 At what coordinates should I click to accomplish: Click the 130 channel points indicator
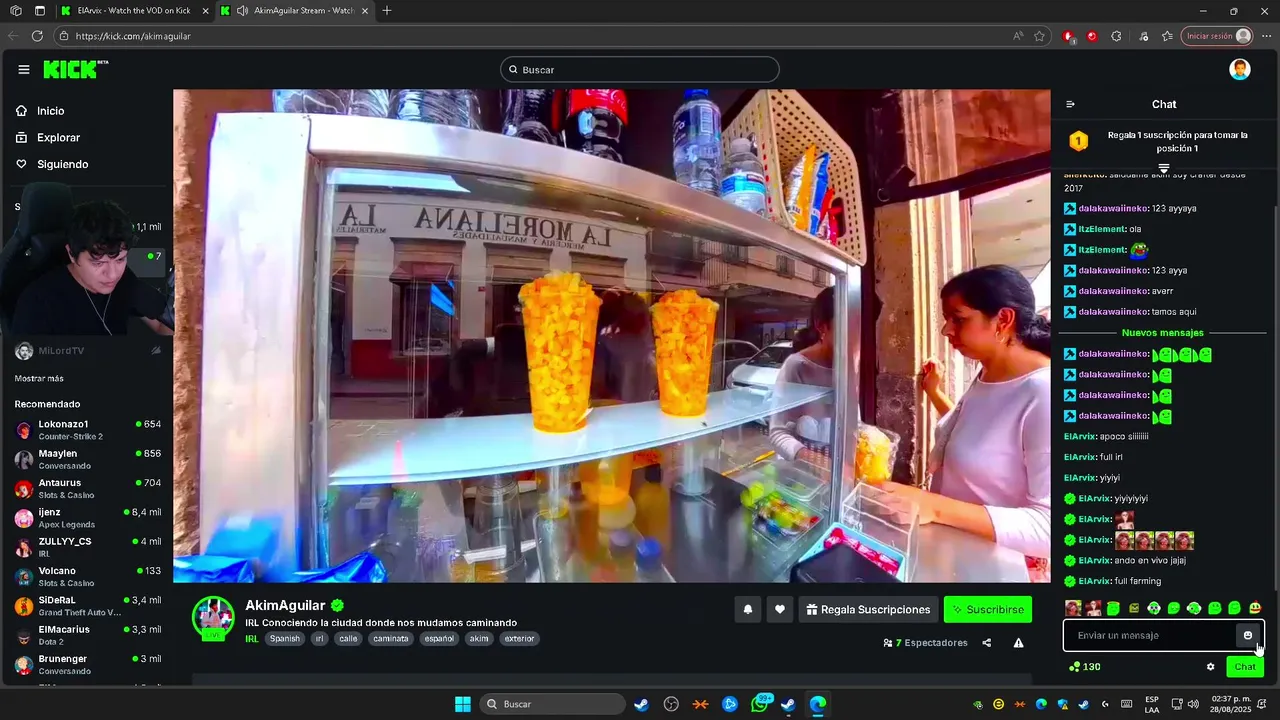point(1085,667)
